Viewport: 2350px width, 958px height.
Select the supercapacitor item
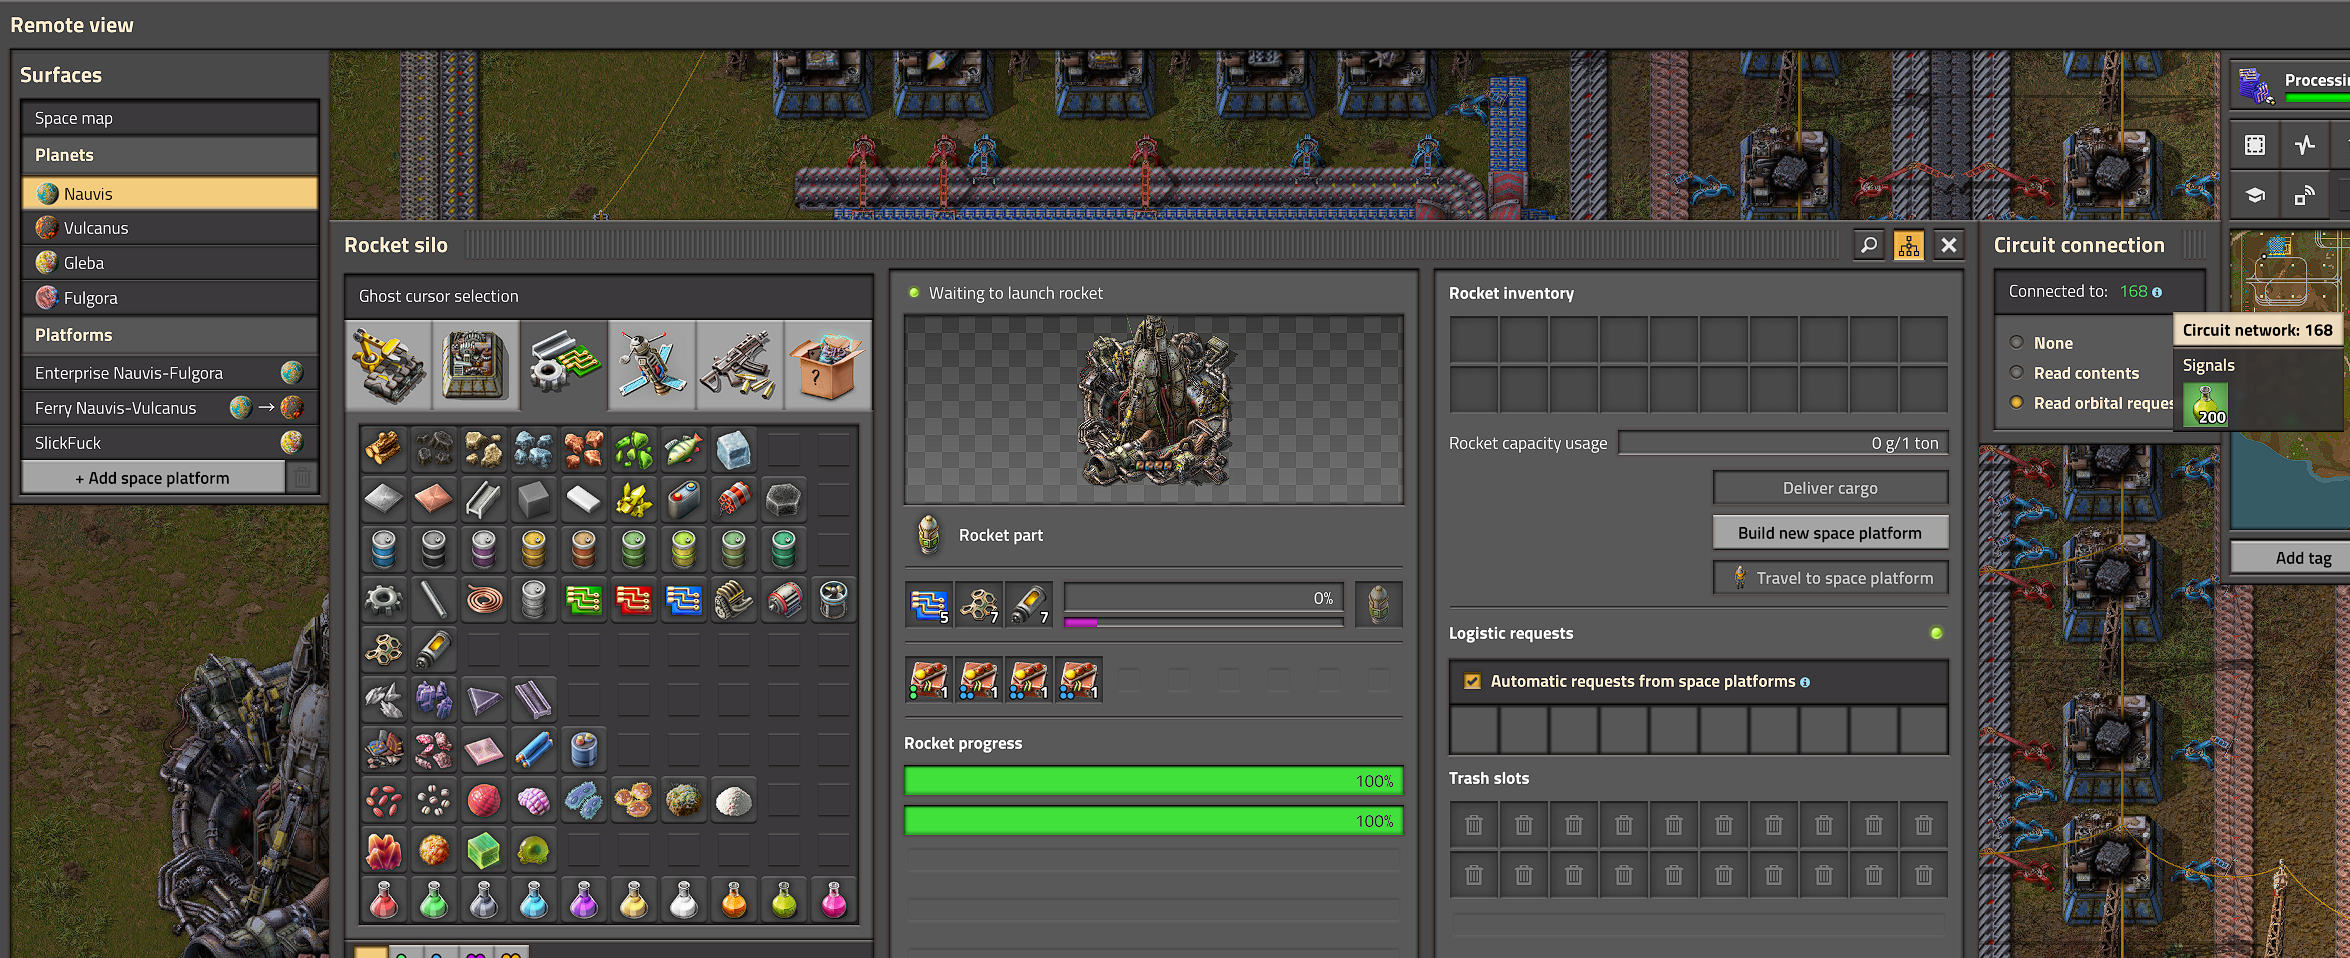[x=584, y=750]
